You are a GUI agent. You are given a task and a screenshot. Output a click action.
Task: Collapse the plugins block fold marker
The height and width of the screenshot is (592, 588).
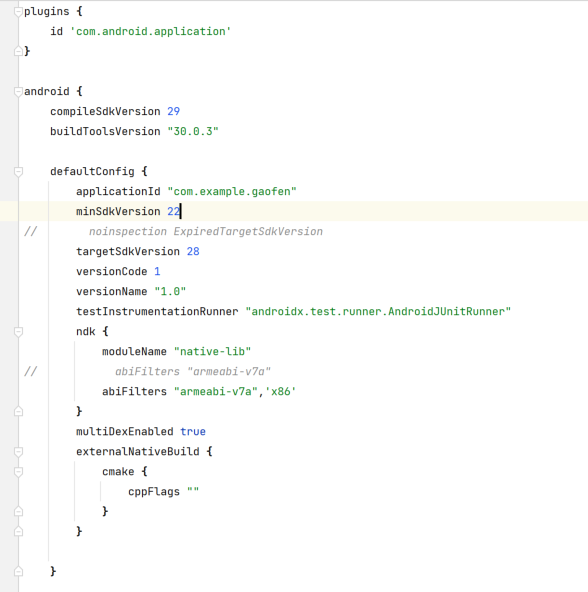pos(18,12)
